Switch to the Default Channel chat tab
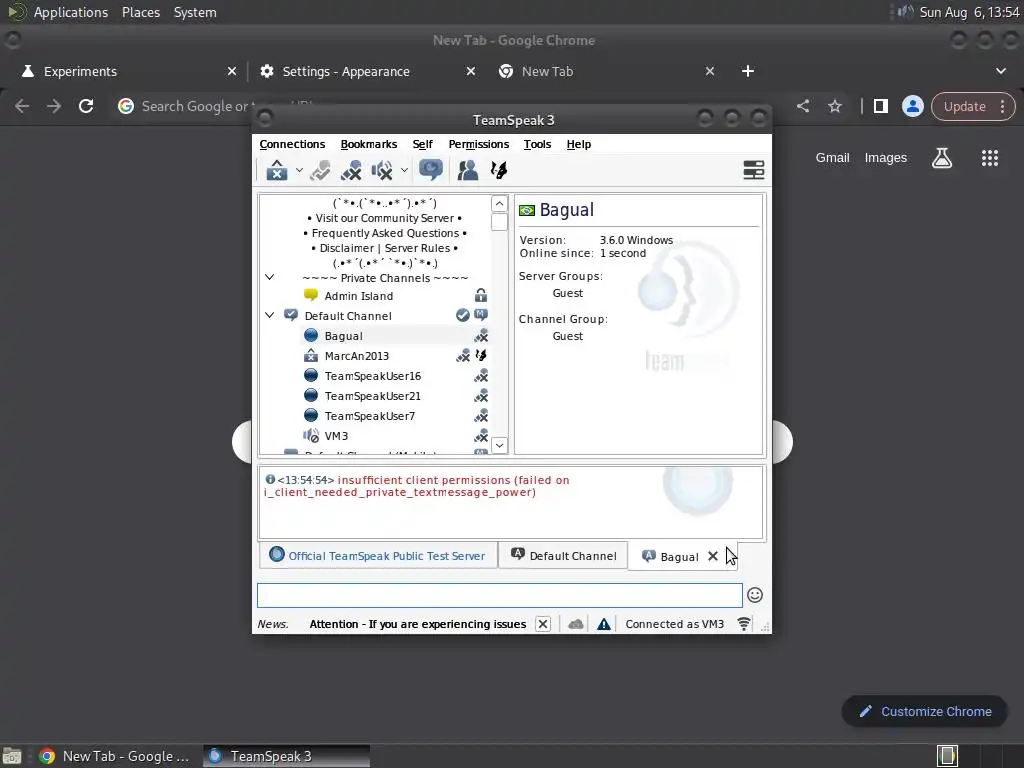 [563, 556]
